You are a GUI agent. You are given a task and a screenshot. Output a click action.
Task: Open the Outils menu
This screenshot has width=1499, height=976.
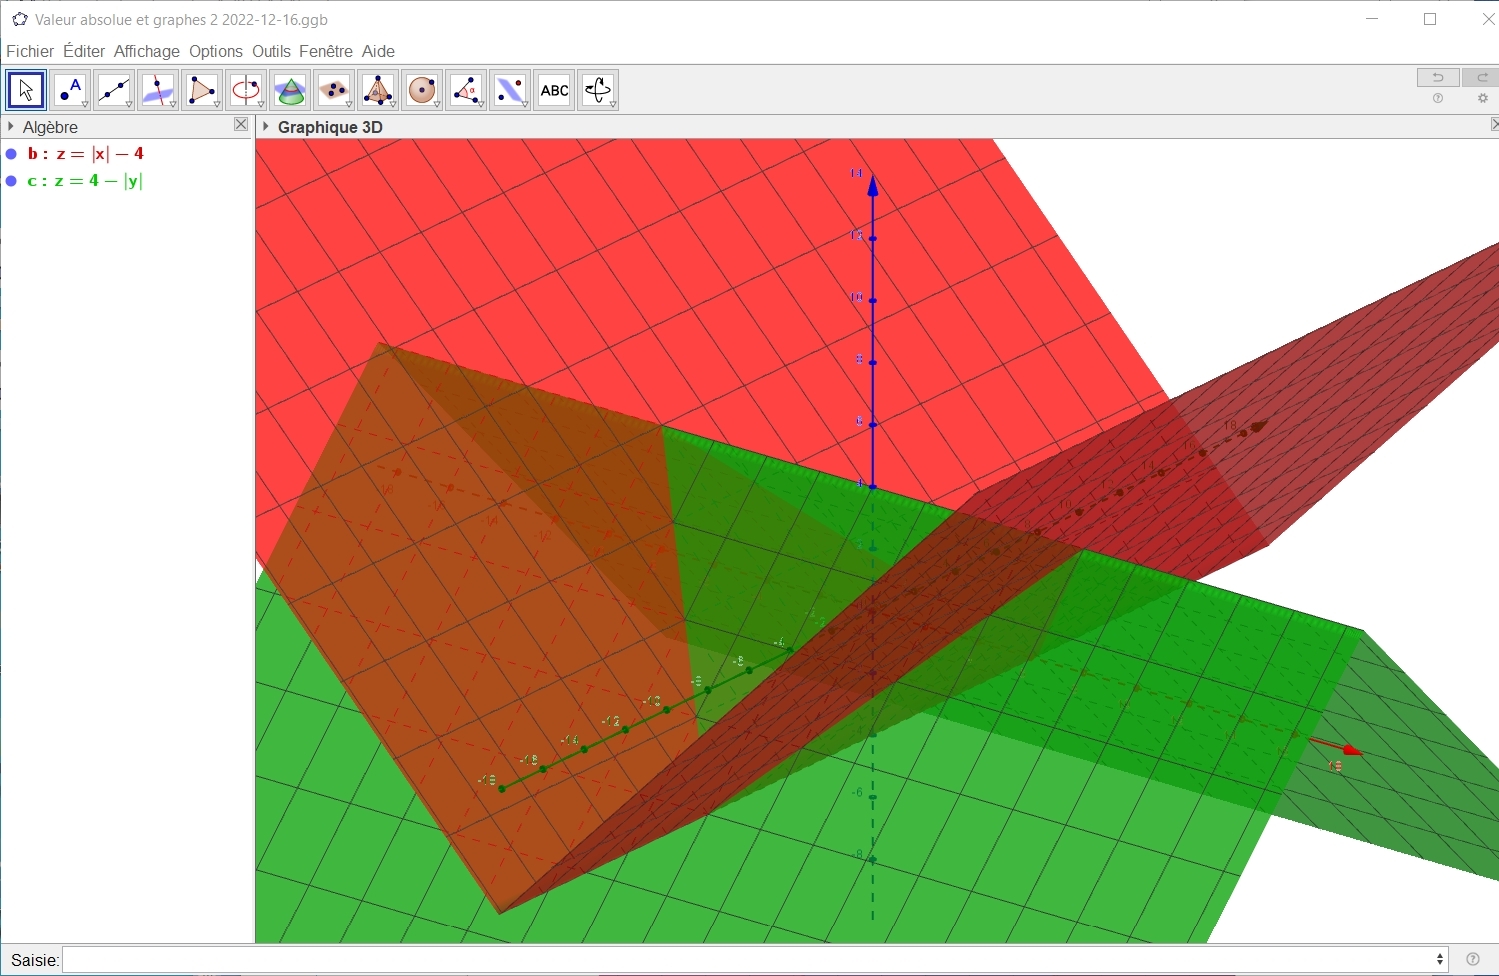click(271, 51)
